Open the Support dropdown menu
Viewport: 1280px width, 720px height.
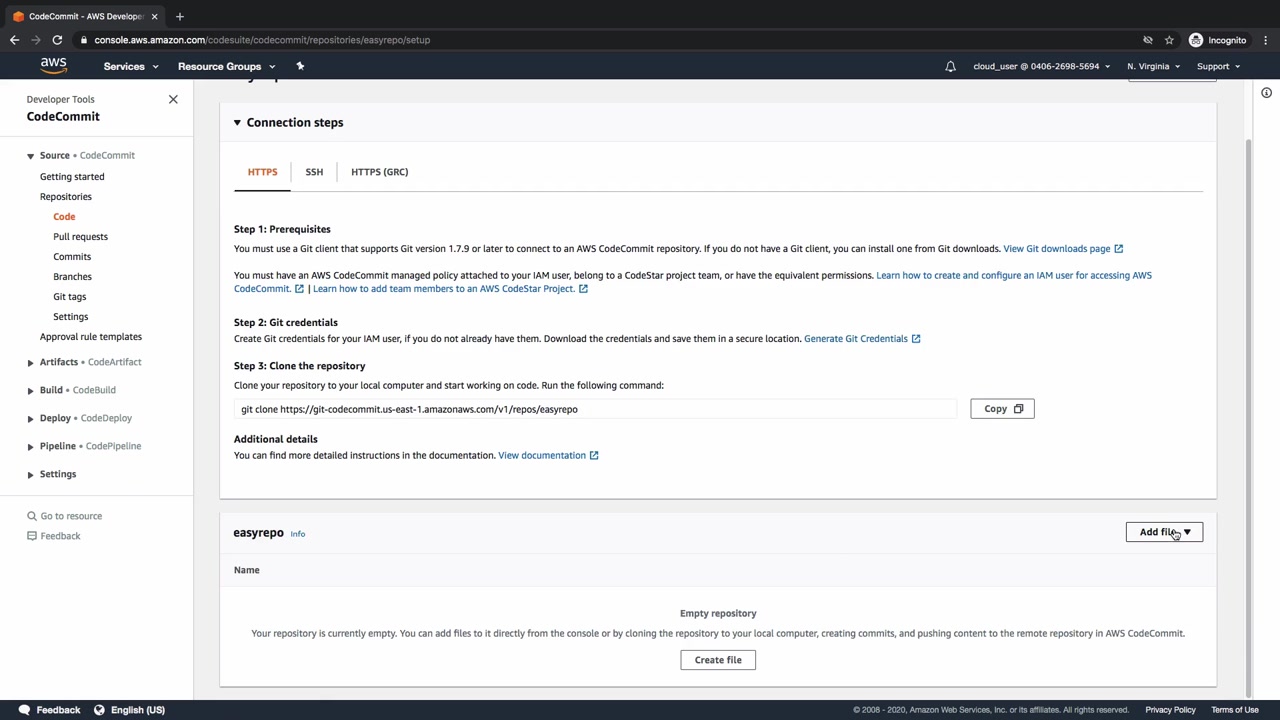(x=1218, y=66)
